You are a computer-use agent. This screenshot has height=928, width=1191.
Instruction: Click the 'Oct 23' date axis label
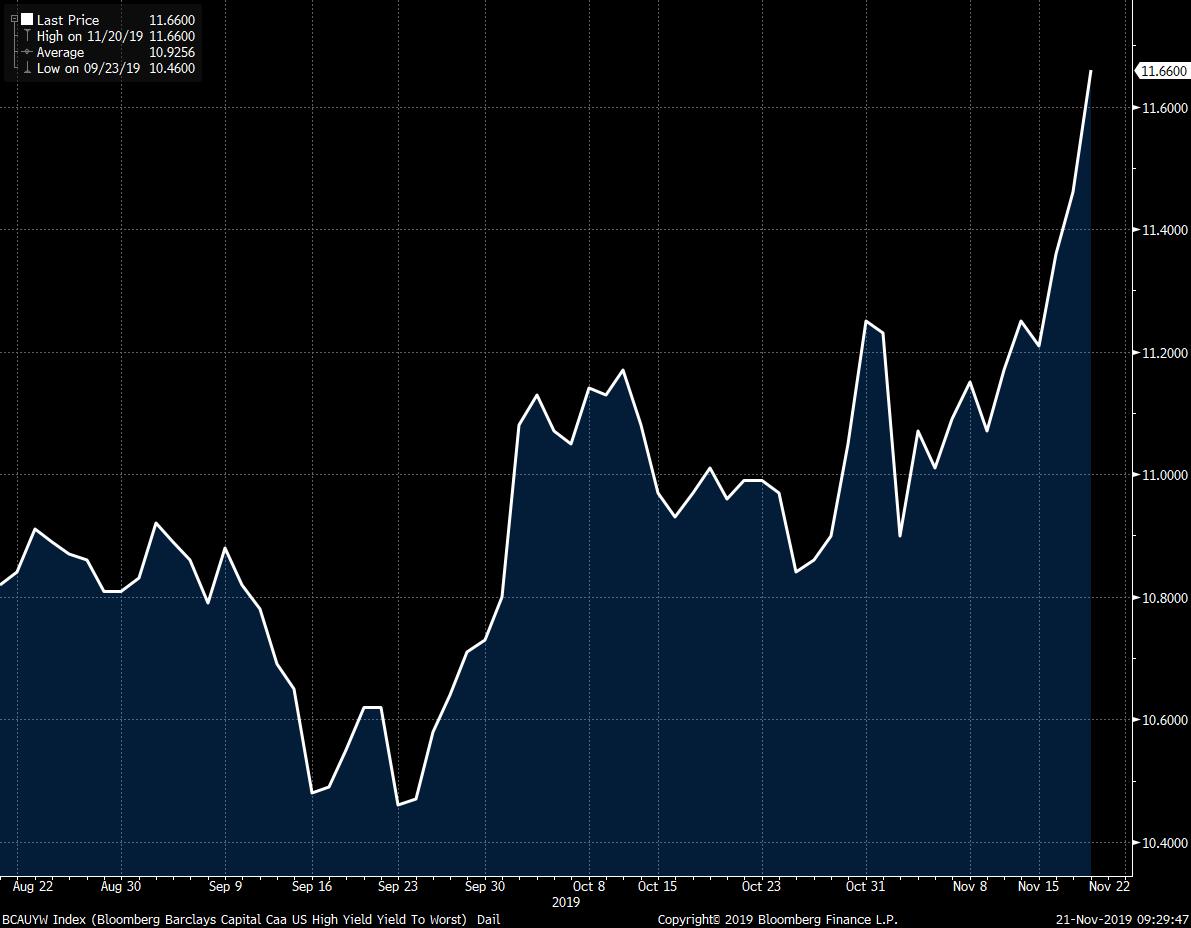pos(761,886)
